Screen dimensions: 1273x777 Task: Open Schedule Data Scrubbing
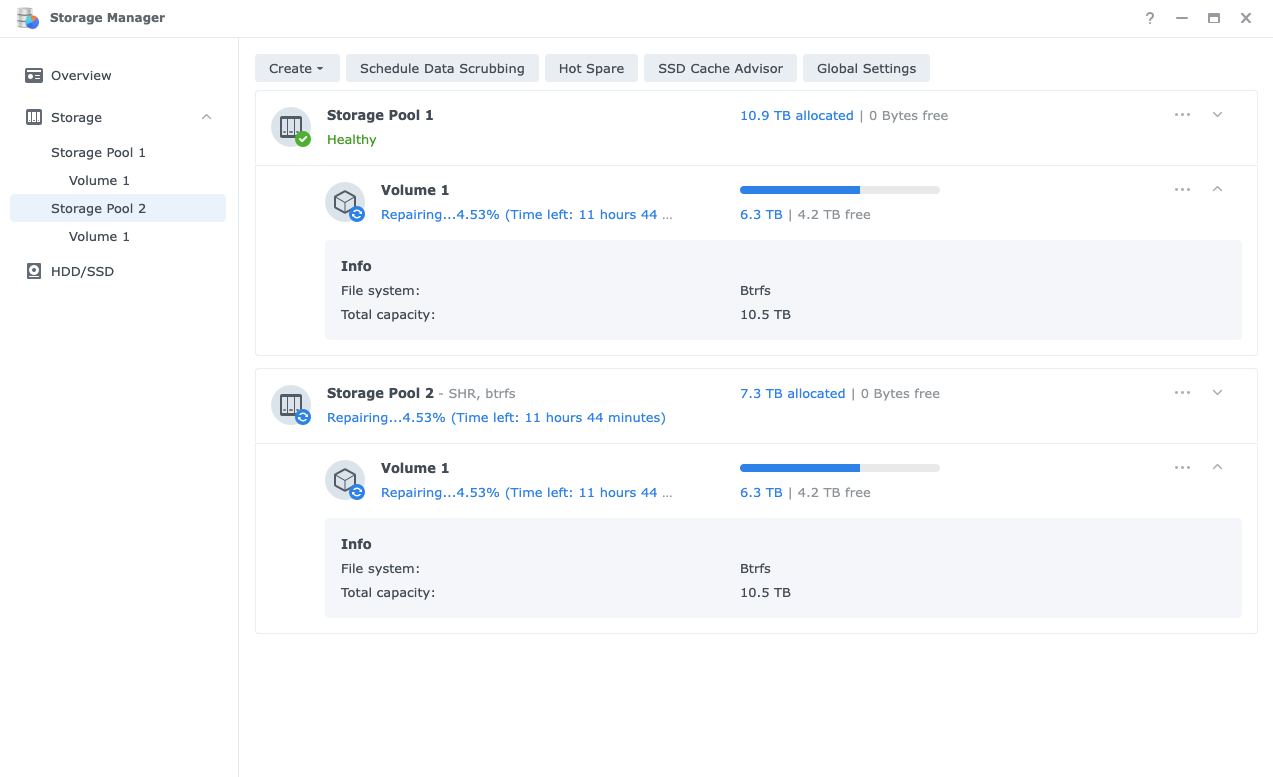(442, 68)
